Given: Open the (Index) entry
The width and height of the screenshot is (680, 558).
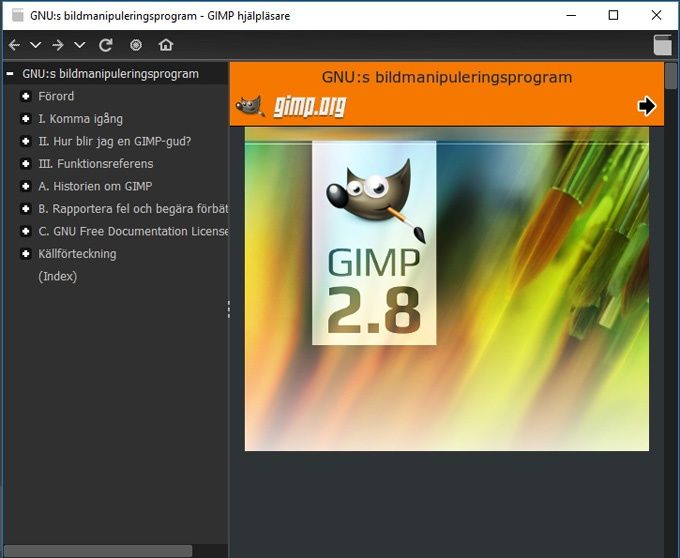Looking at the screenshot, I should (x=58, y=277).
